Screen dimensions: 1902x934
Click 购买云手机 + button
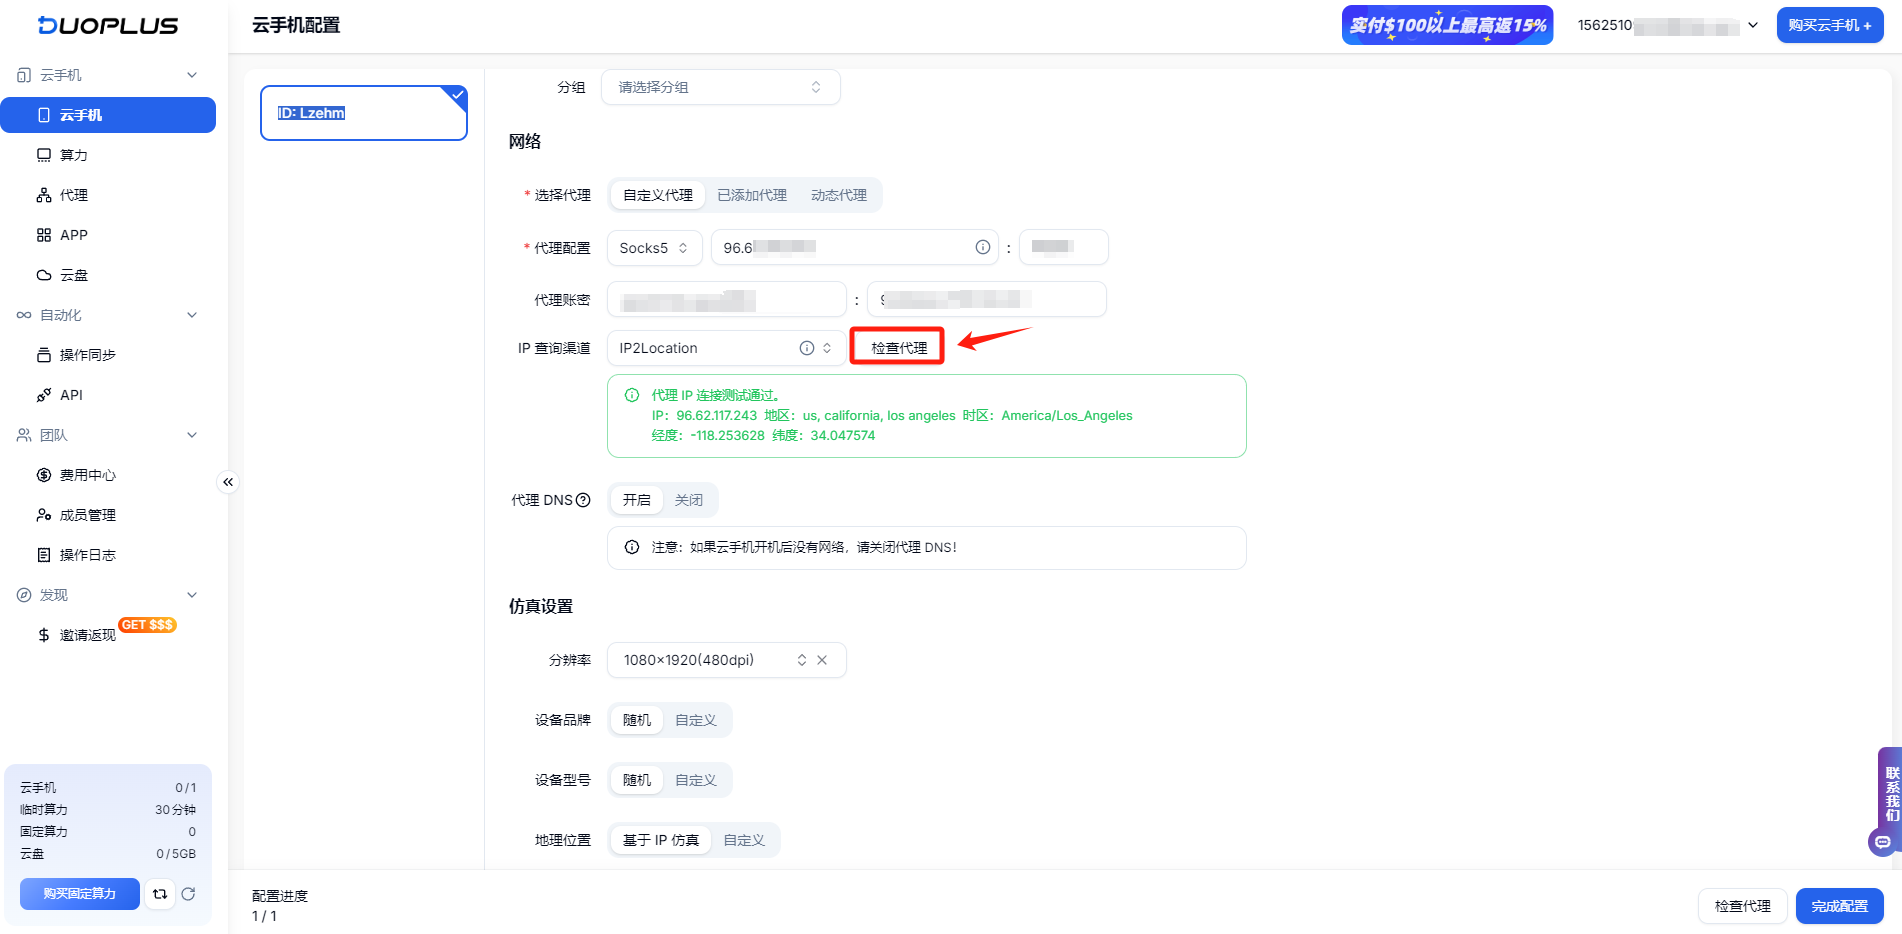click(x=1830, y=25)
